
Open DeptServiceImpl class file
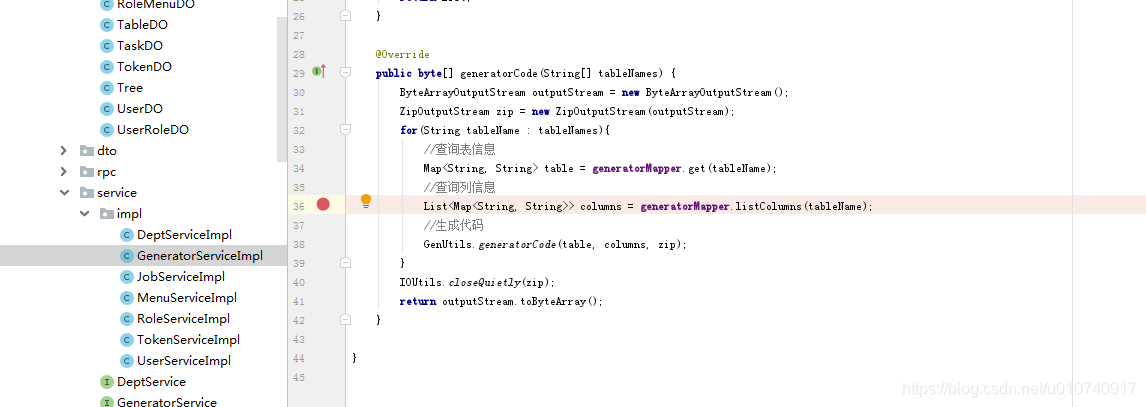coord(184,235)
